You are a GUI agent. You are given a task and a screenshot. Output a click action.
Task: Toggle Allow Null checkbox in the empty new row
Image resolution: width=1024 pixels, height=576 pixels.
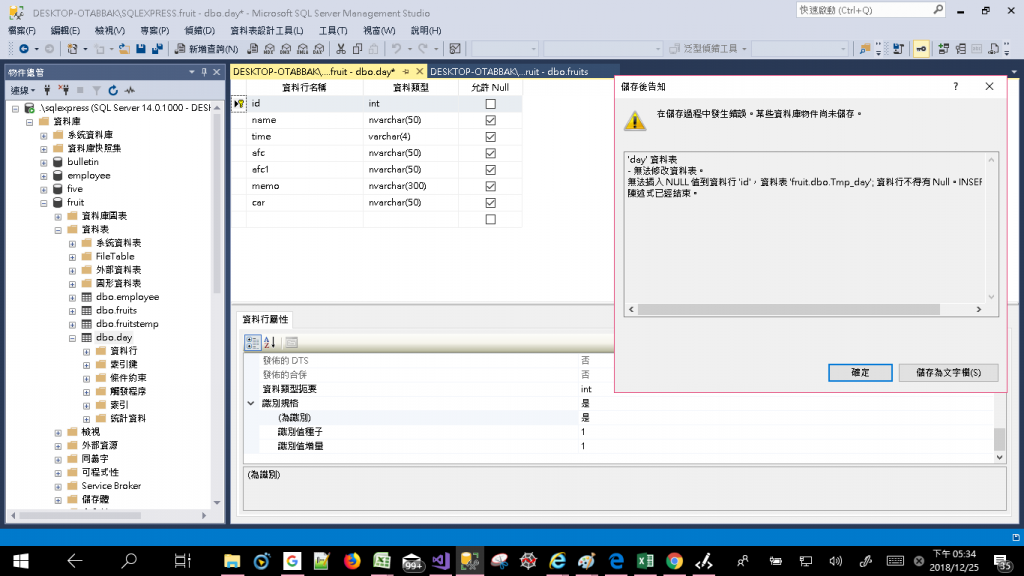(x=490, y=219)
